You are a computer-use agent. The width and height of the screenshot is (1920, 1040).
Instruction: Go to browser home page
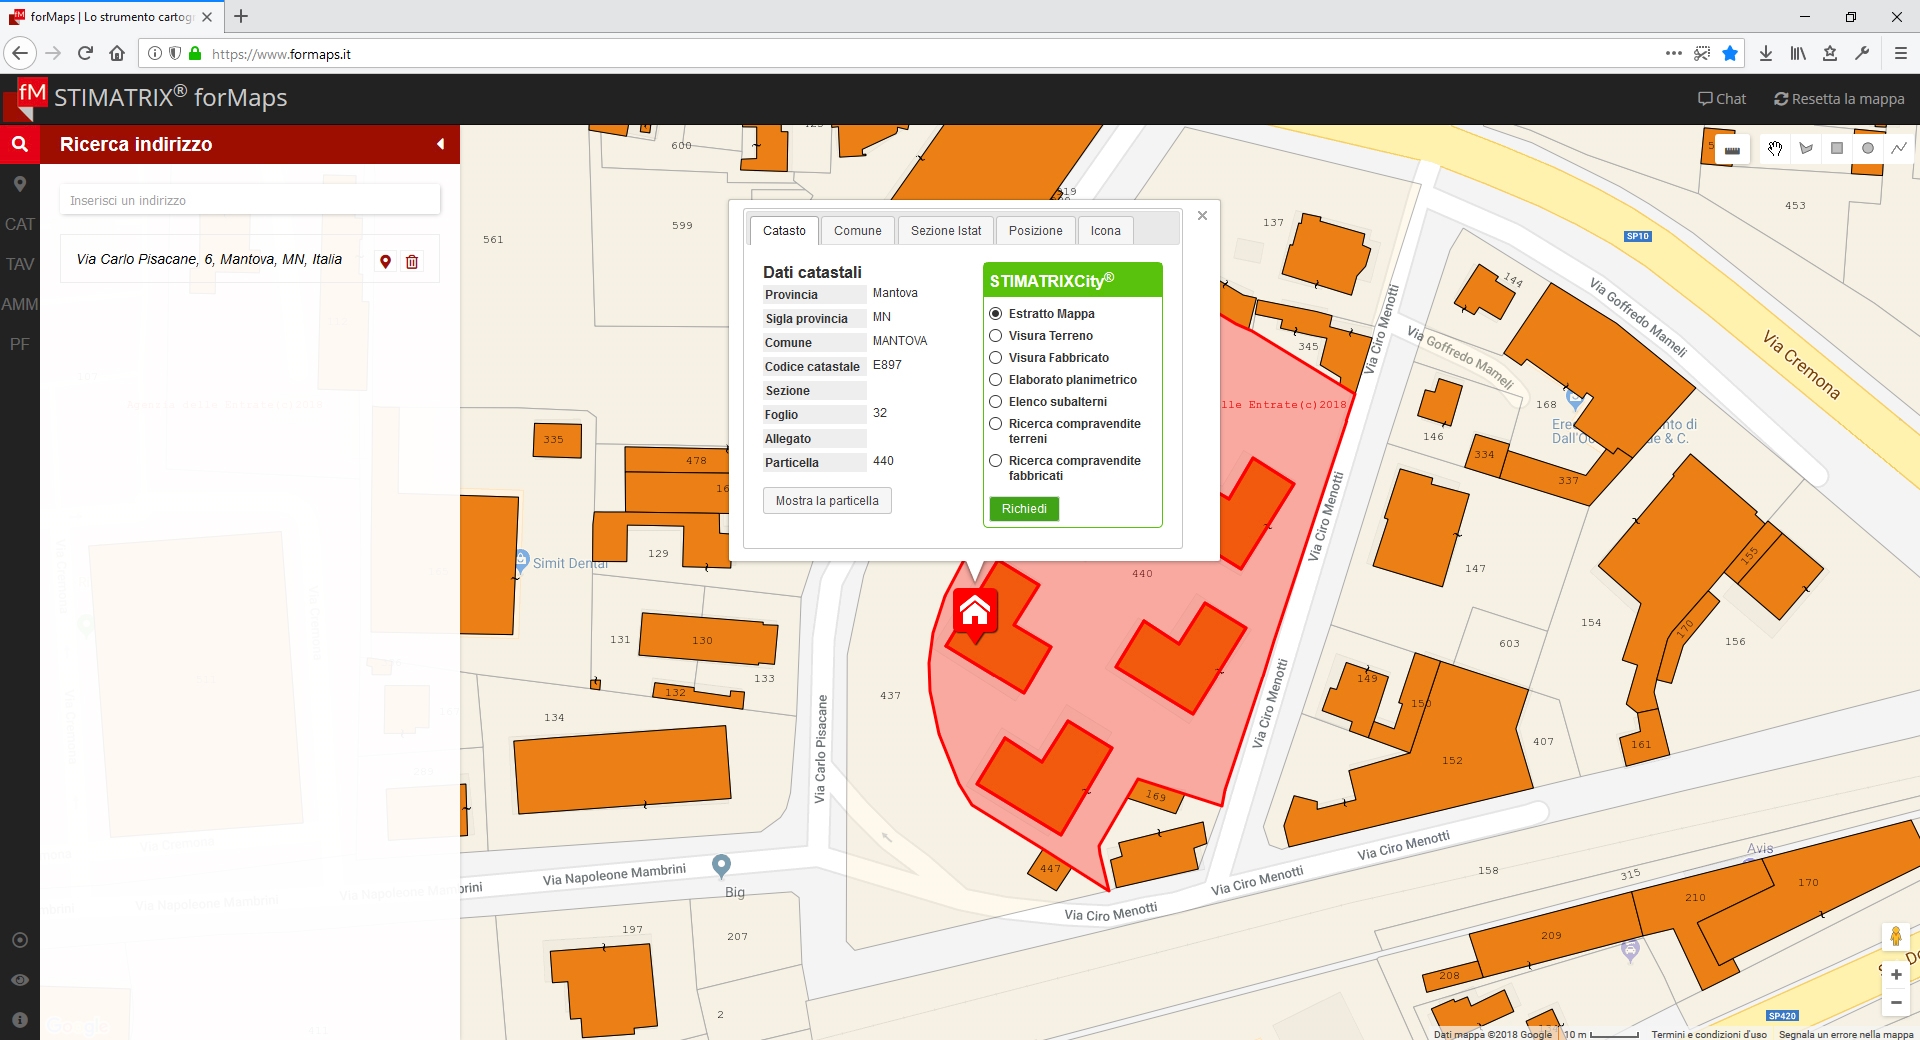pos(117,53)
